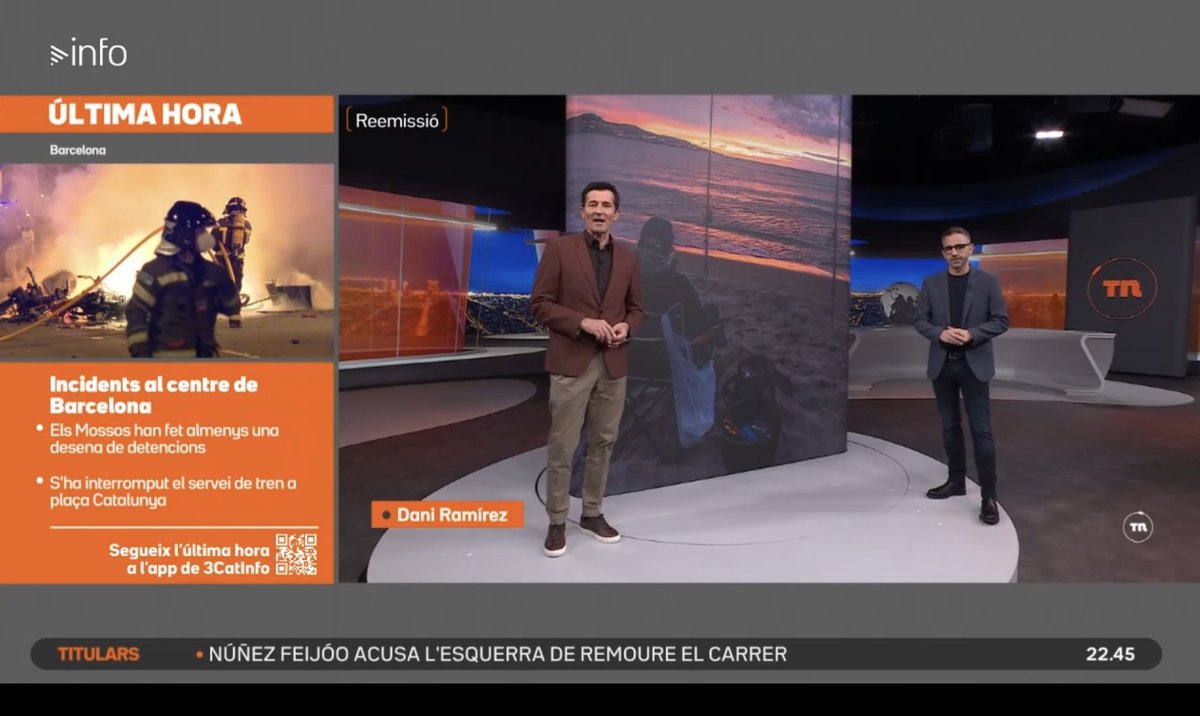The image size is (1200, 716).
Task: Click the Reemissió label badge
Action: (x=397, y=120)
